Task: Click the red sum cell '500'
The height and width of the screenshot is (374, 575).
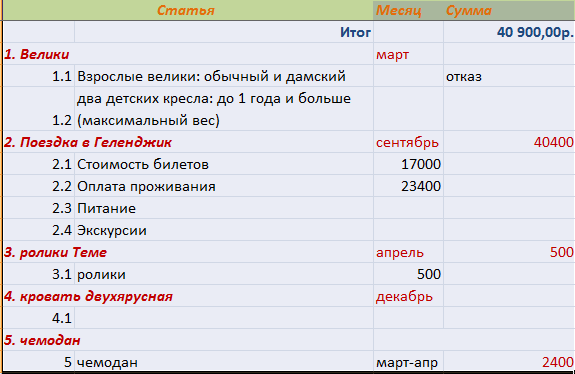Action: [509, 252]
